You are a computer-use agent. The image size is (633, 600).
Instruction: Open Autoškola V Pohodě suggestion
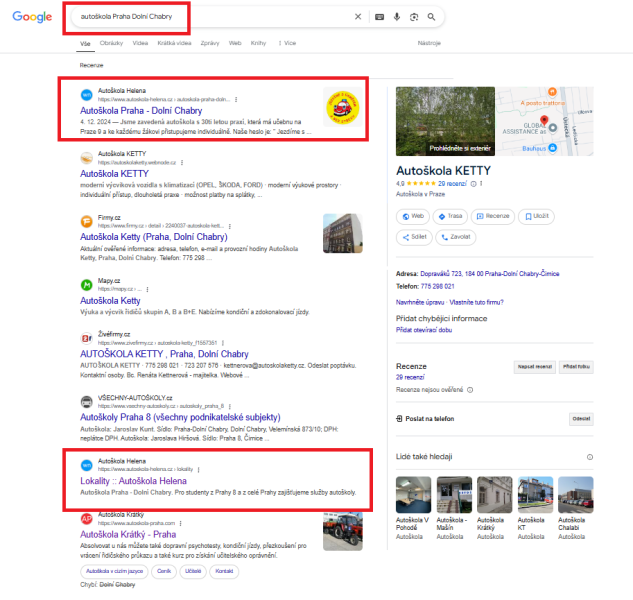413,508
